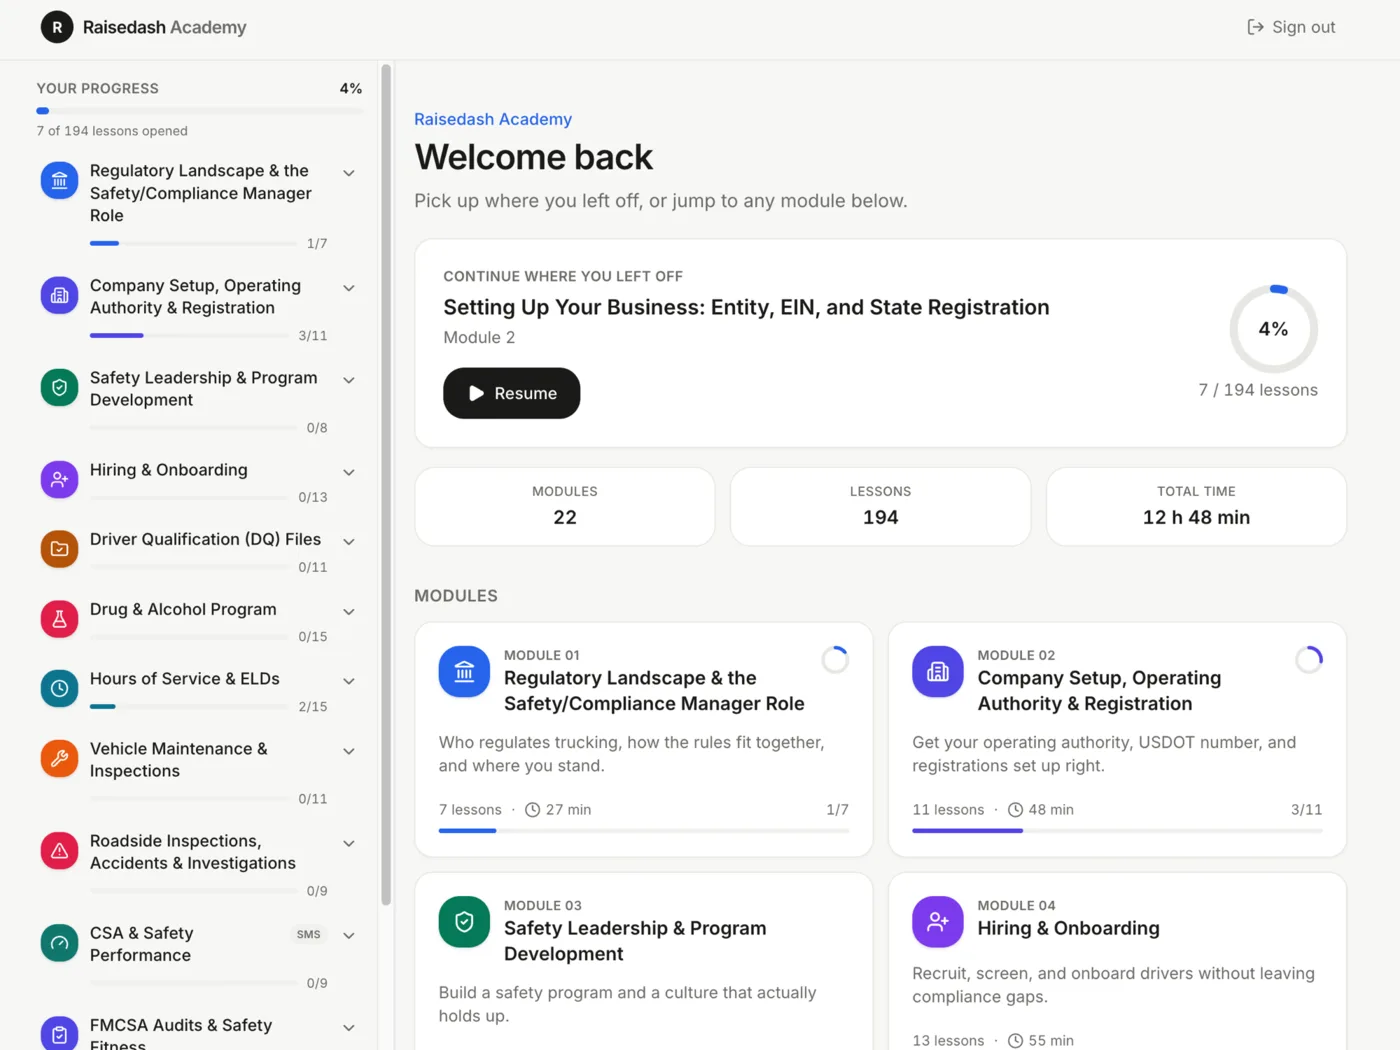Click the "7 of 194 lessons opened" text
Viewport: 1400px width, 1050px height.
pos(112,131)
